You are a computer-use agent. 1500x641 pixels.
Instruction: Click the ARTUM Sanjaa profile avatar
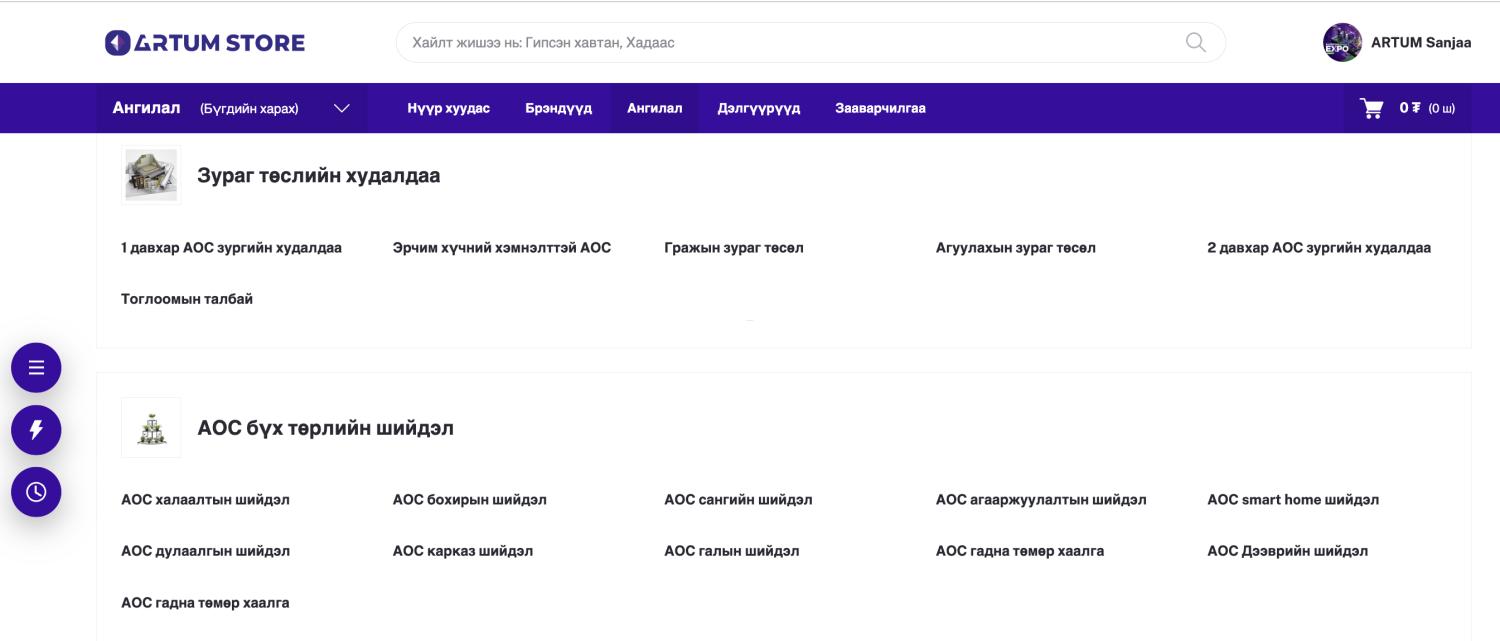pos(1342,43)
